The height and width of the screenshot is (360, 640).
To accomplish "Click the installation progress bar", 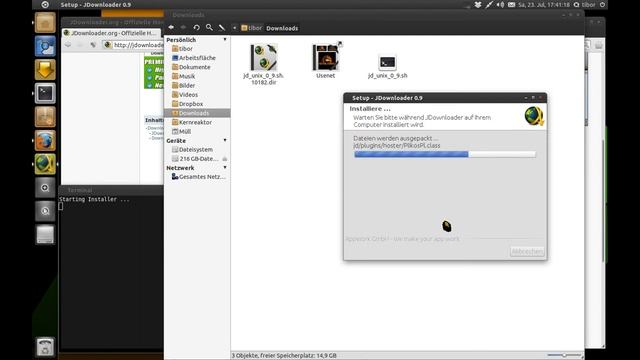I will (x=445, y=154).
